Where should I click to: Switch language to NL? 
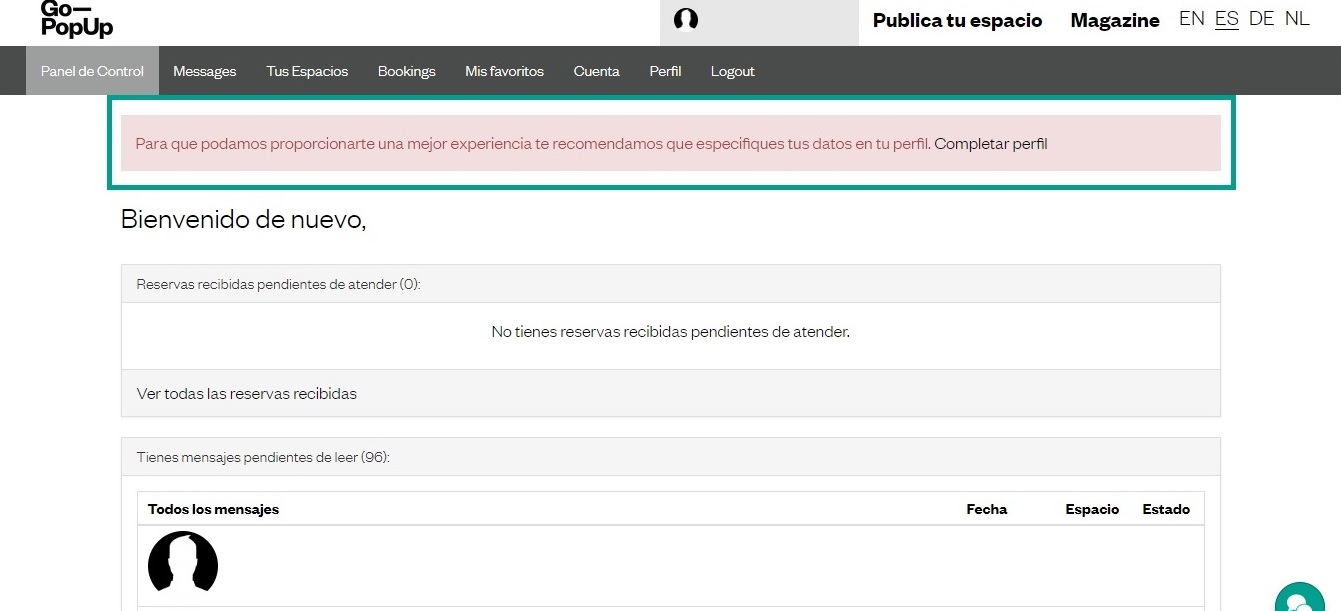1297,19
